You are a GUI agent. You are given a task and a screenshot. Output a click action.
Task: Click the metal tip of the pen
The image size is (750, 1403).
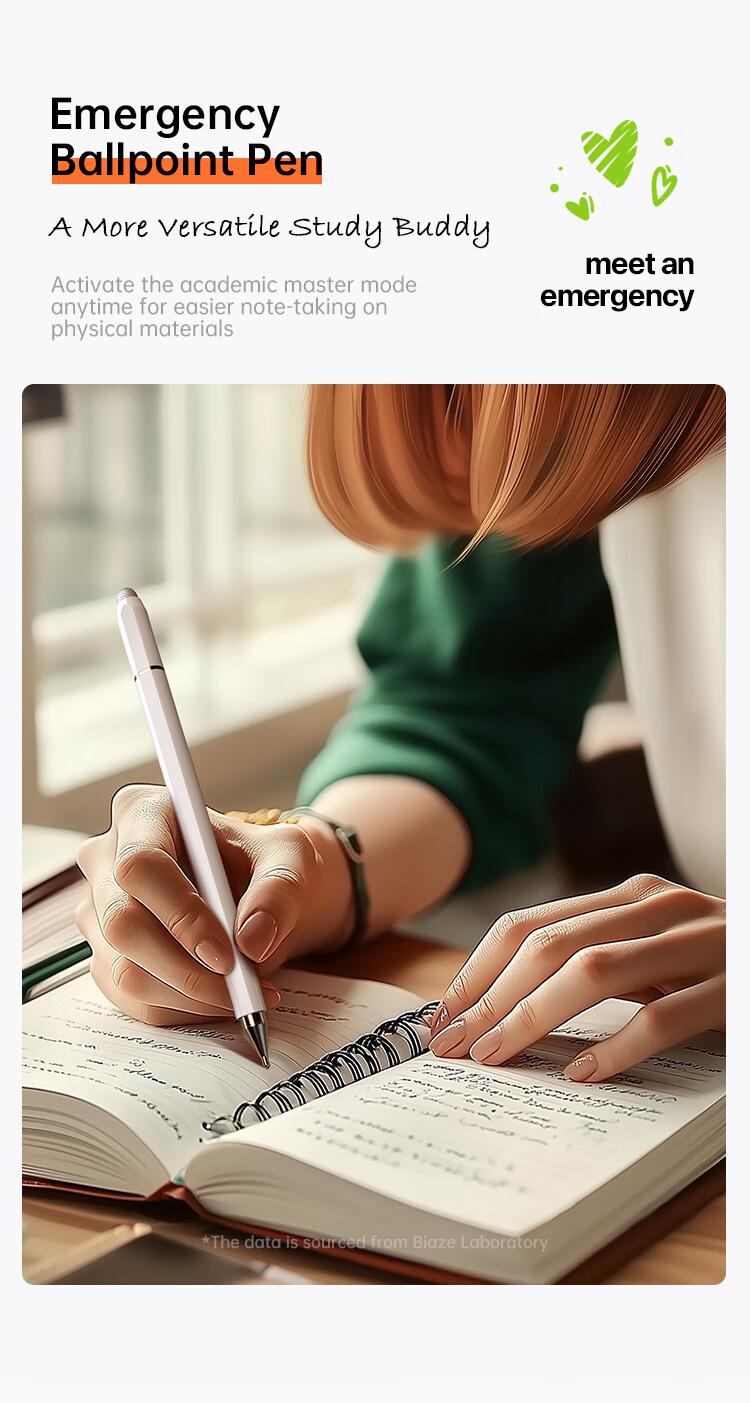click(x=257, y=1039)
